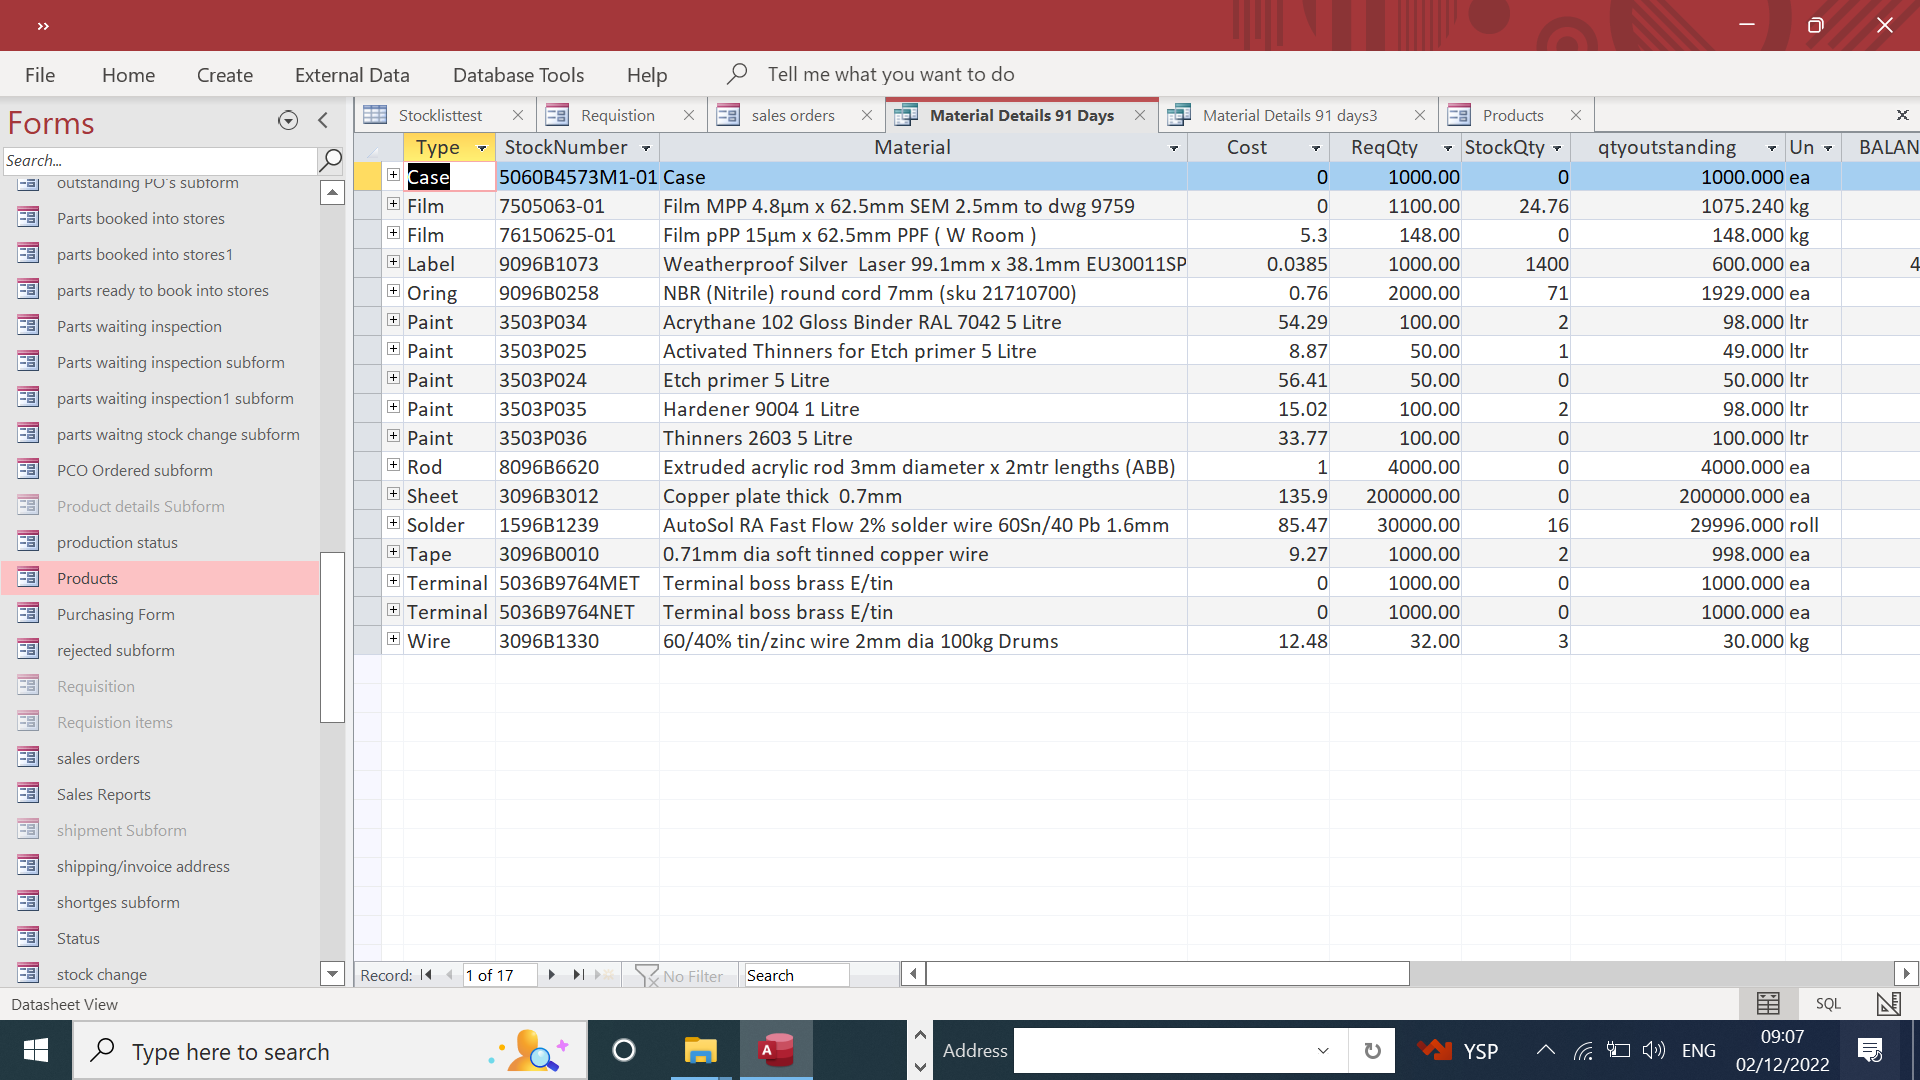Switch to SQL view in the status bar
The image size is (1920, 1080).
point(1828,1003)
